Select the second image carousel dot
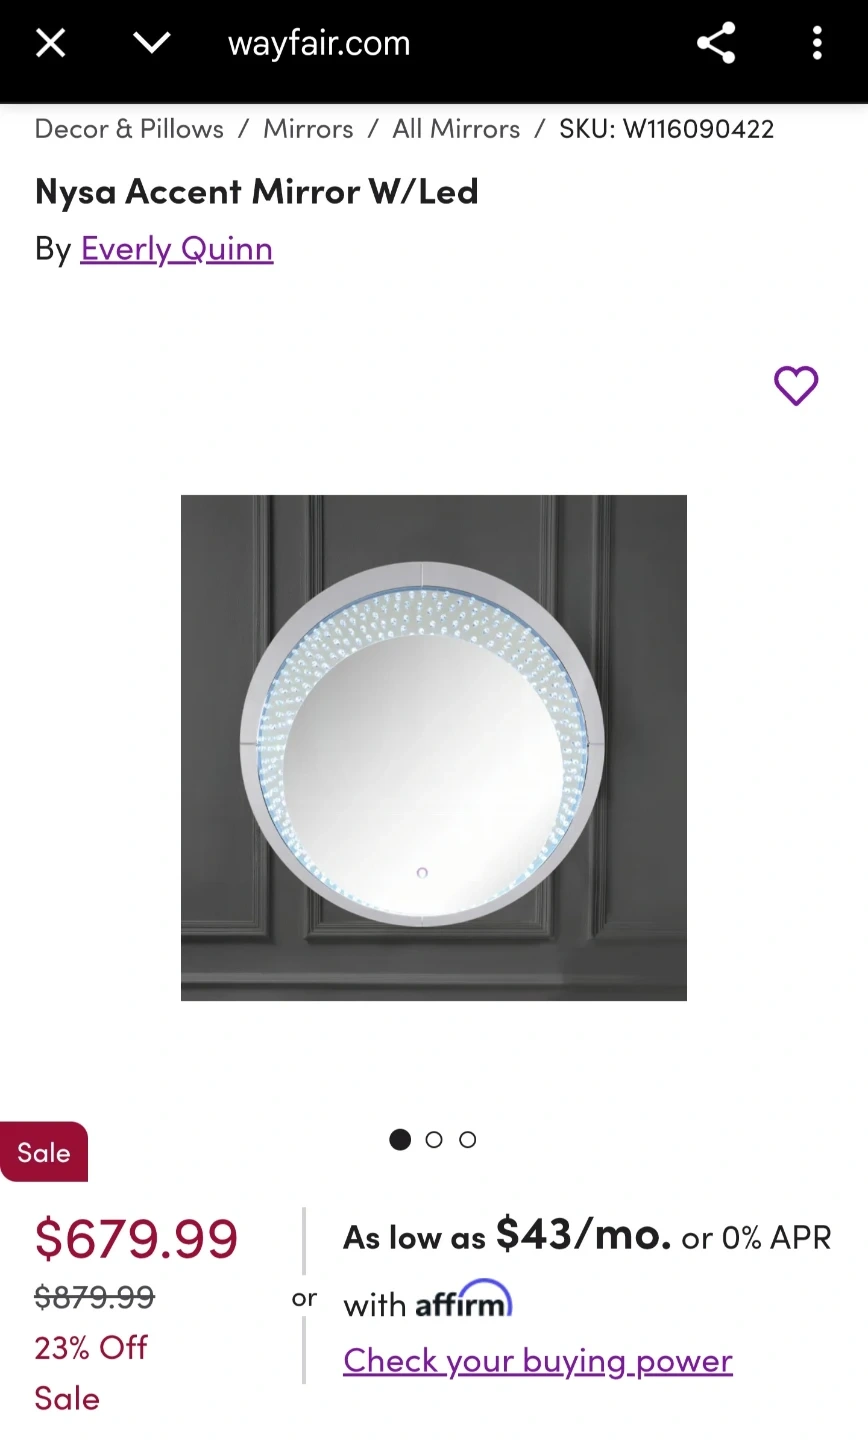This screenshot has width=868, height=1440. (x=434, y=1139)
